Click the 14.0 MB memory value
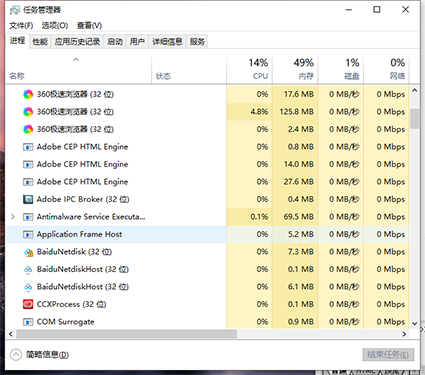Viewport: 425px width, 375px height. pyautogui.click(x=299, y=164)
